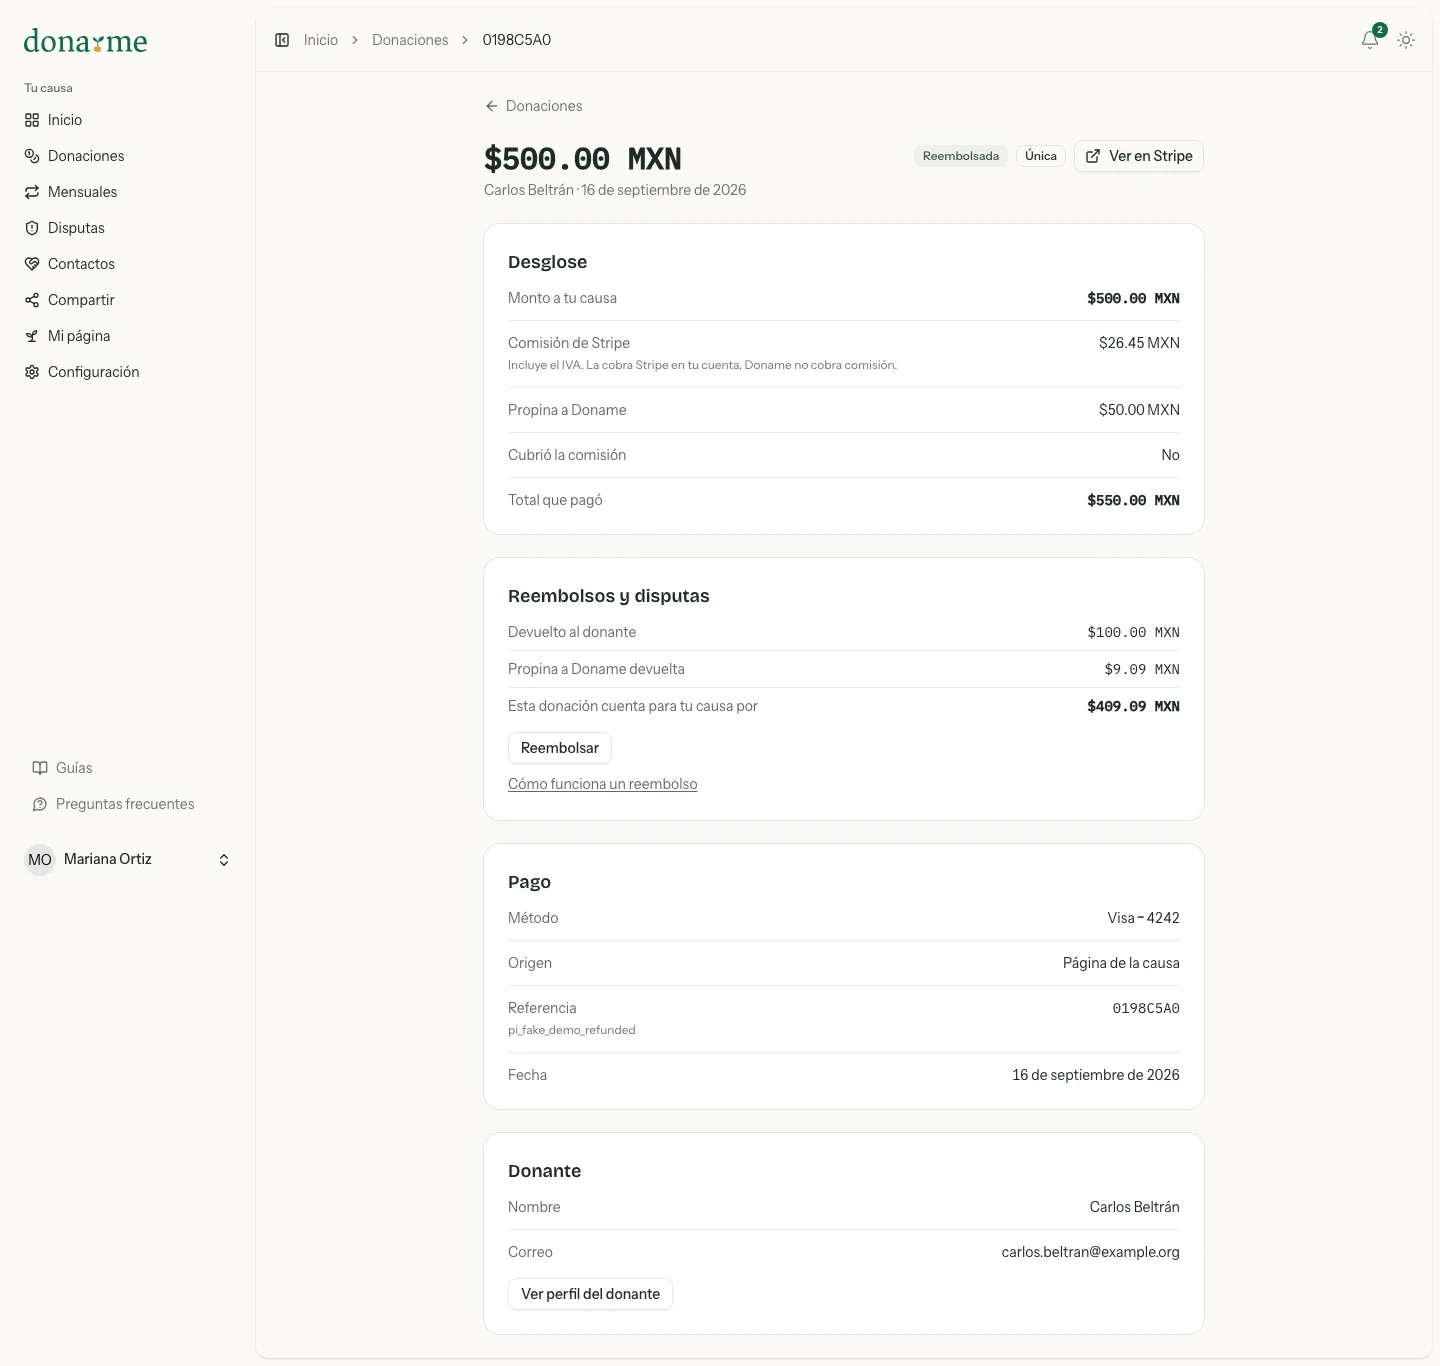Click the Única type badge
Viewport: 1440px width, 1366px height.
1041,156
